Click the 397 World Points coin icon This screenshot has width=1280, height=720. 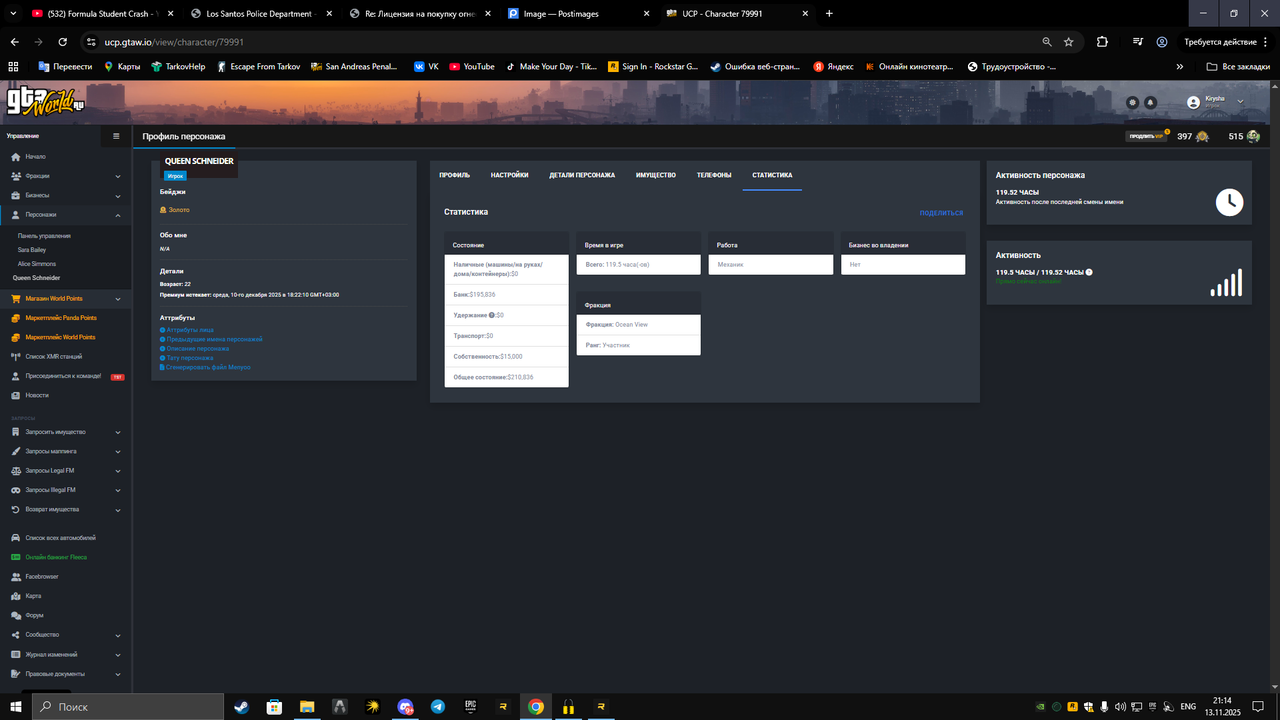pyautogui.click(x=1202, y=136)
